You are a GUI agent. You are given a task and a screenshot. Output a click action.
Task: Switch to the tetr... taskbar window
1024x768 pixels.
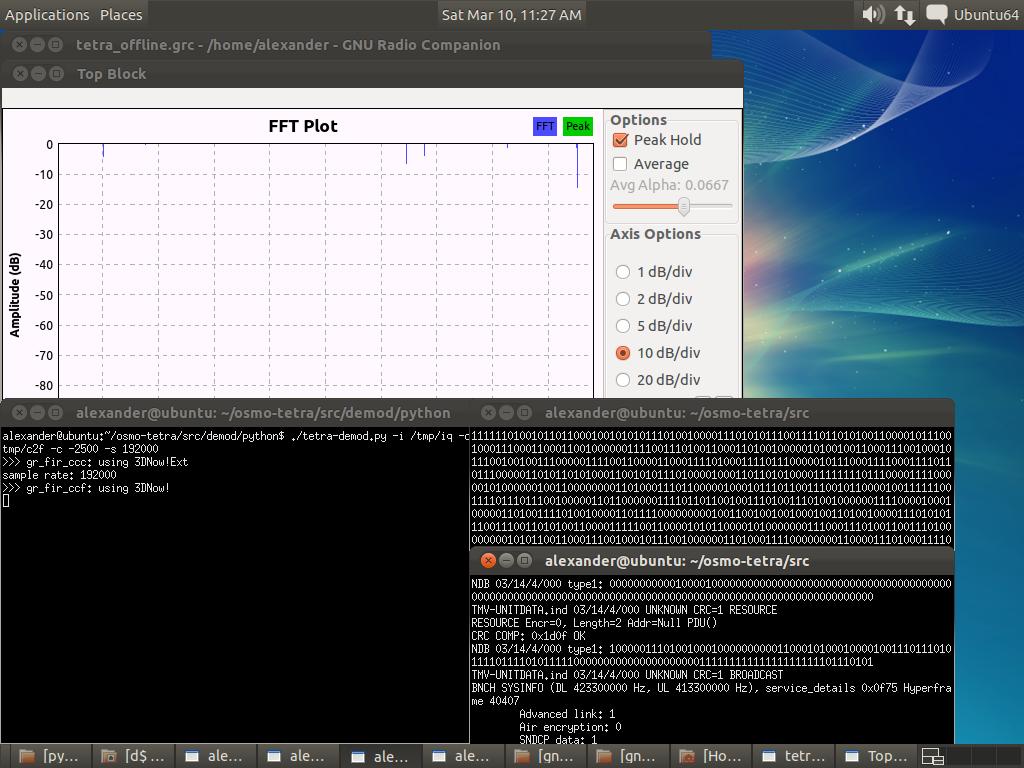pyautogui.click(x=793, y=756)
